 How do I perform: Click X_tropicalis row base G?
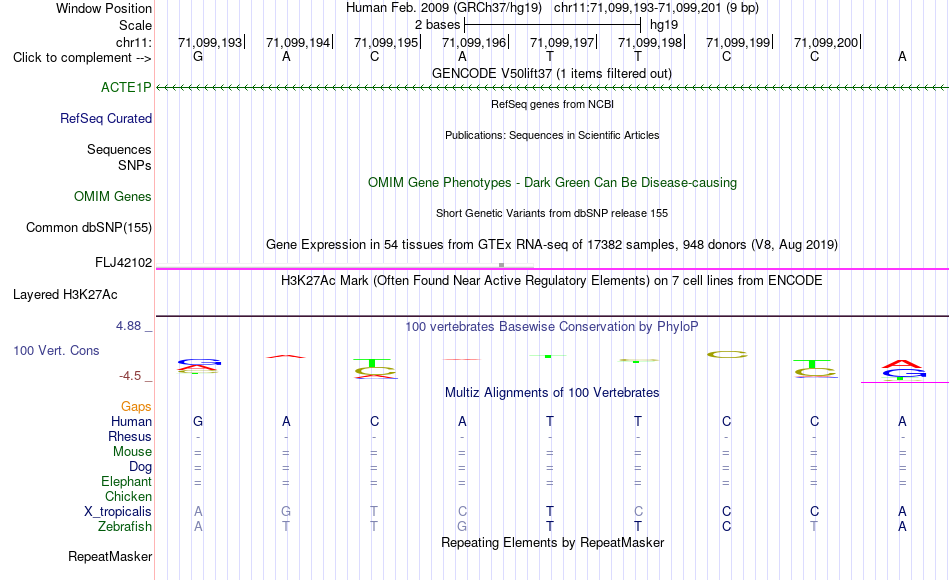pyautogui.click(x=286, y=512)
